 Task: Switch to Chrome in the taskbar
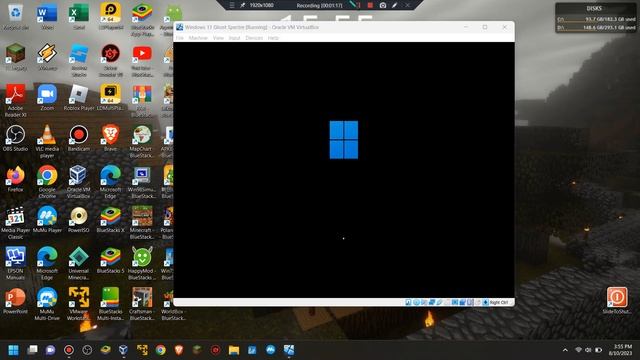[160, 350]
